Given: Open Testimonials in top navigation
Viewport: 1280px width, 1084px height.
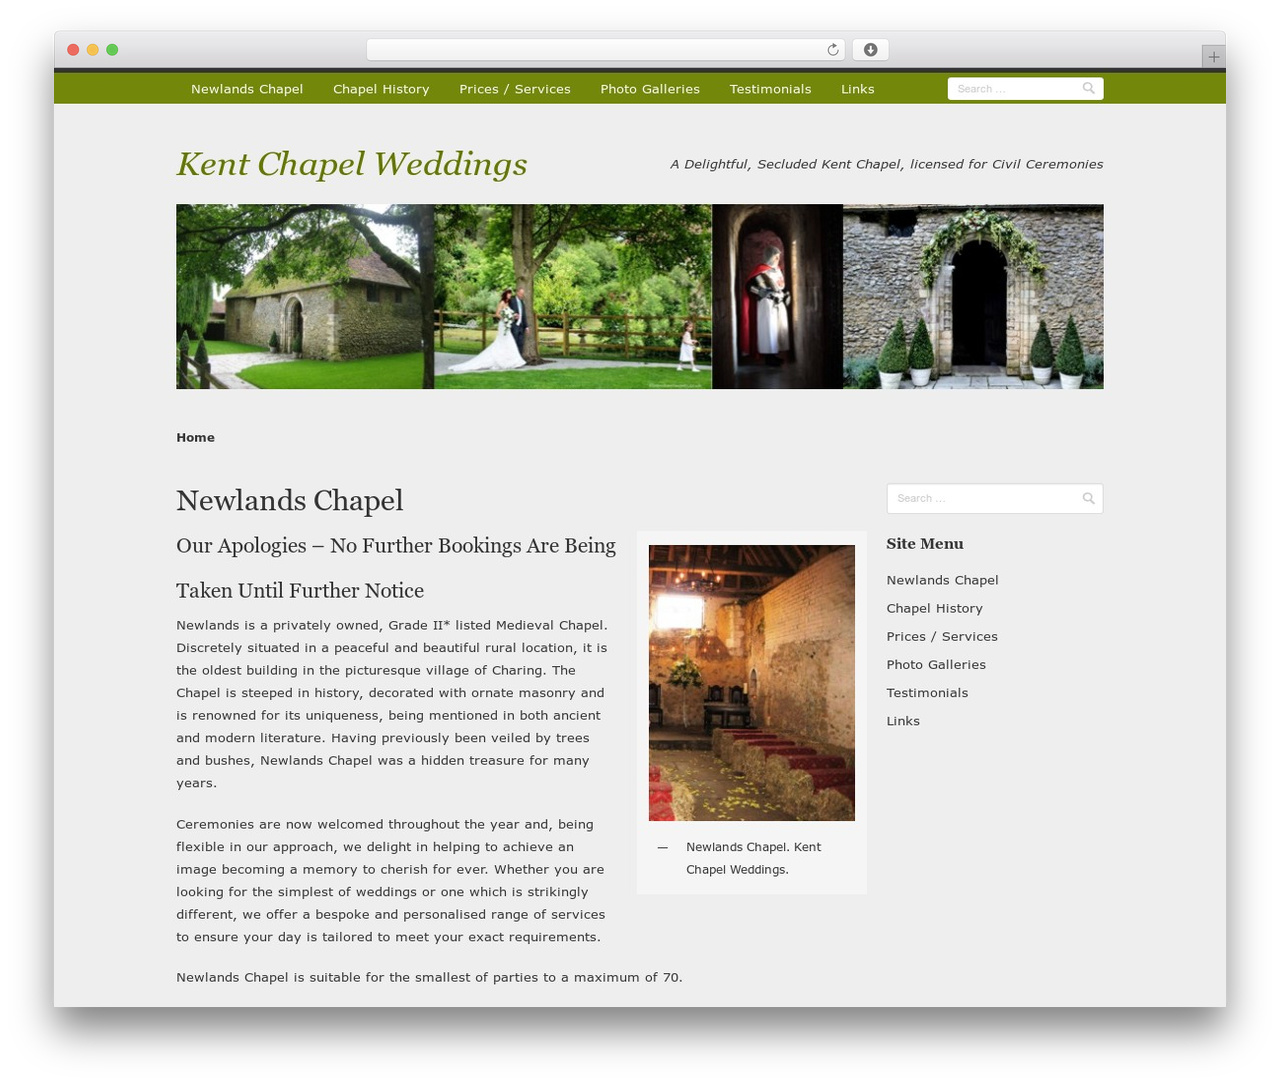Looking at the screenshot, I should point(770,89).
